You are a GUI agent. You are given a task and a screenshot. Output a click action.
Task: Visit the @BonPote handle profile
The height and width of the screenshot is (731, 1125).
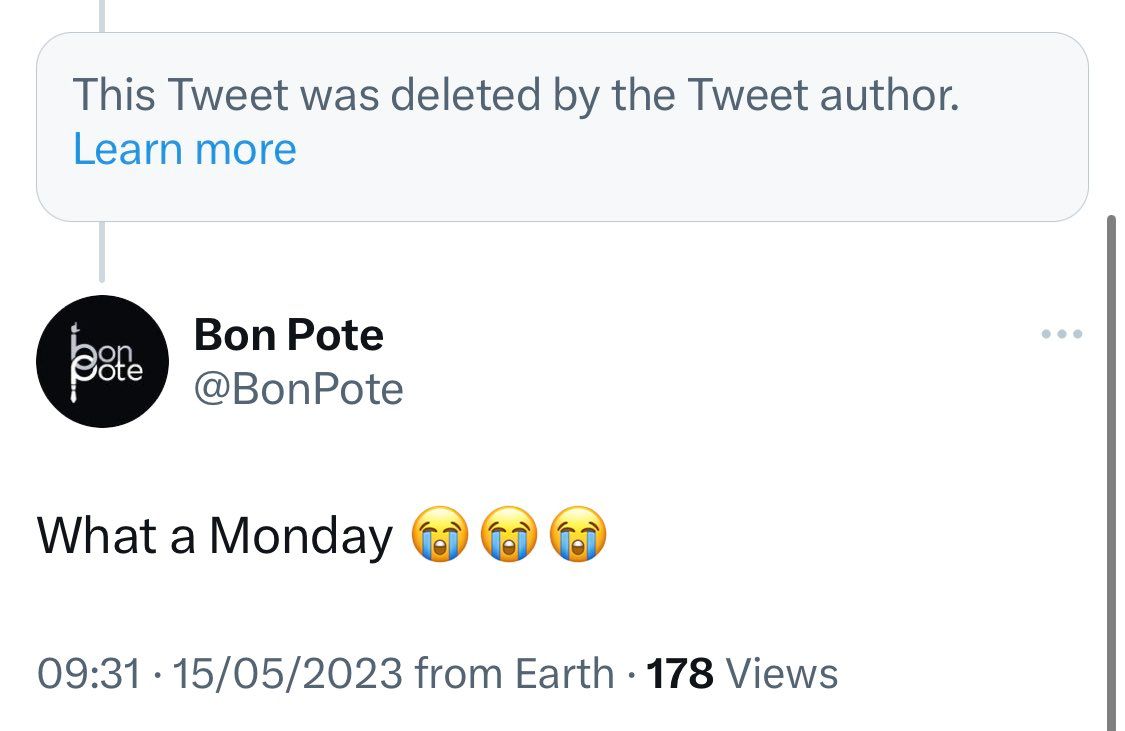298,390
